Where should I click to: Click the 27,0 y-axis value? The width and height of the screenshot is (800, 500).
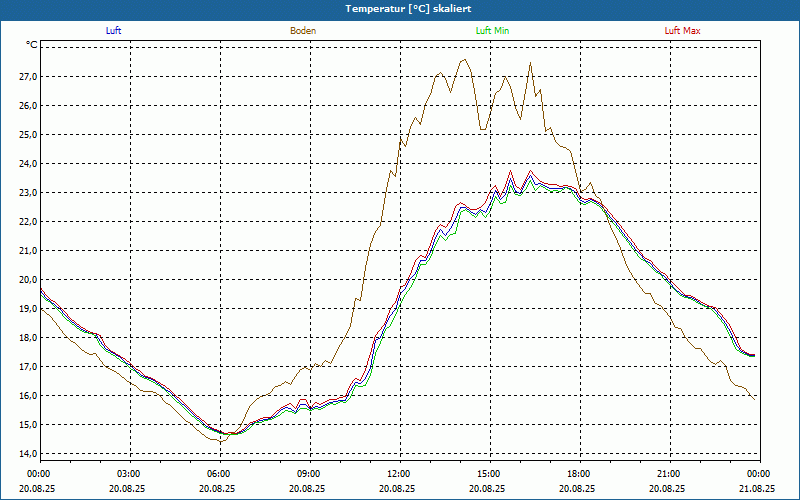pos(27,76)
